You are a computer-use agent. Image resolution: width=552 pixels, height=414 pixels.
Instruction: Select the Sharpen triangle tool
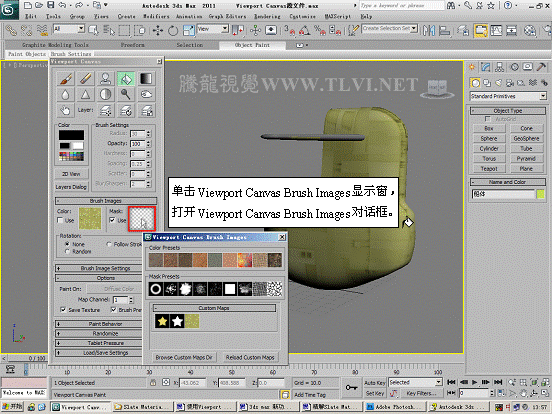point(86,94)
